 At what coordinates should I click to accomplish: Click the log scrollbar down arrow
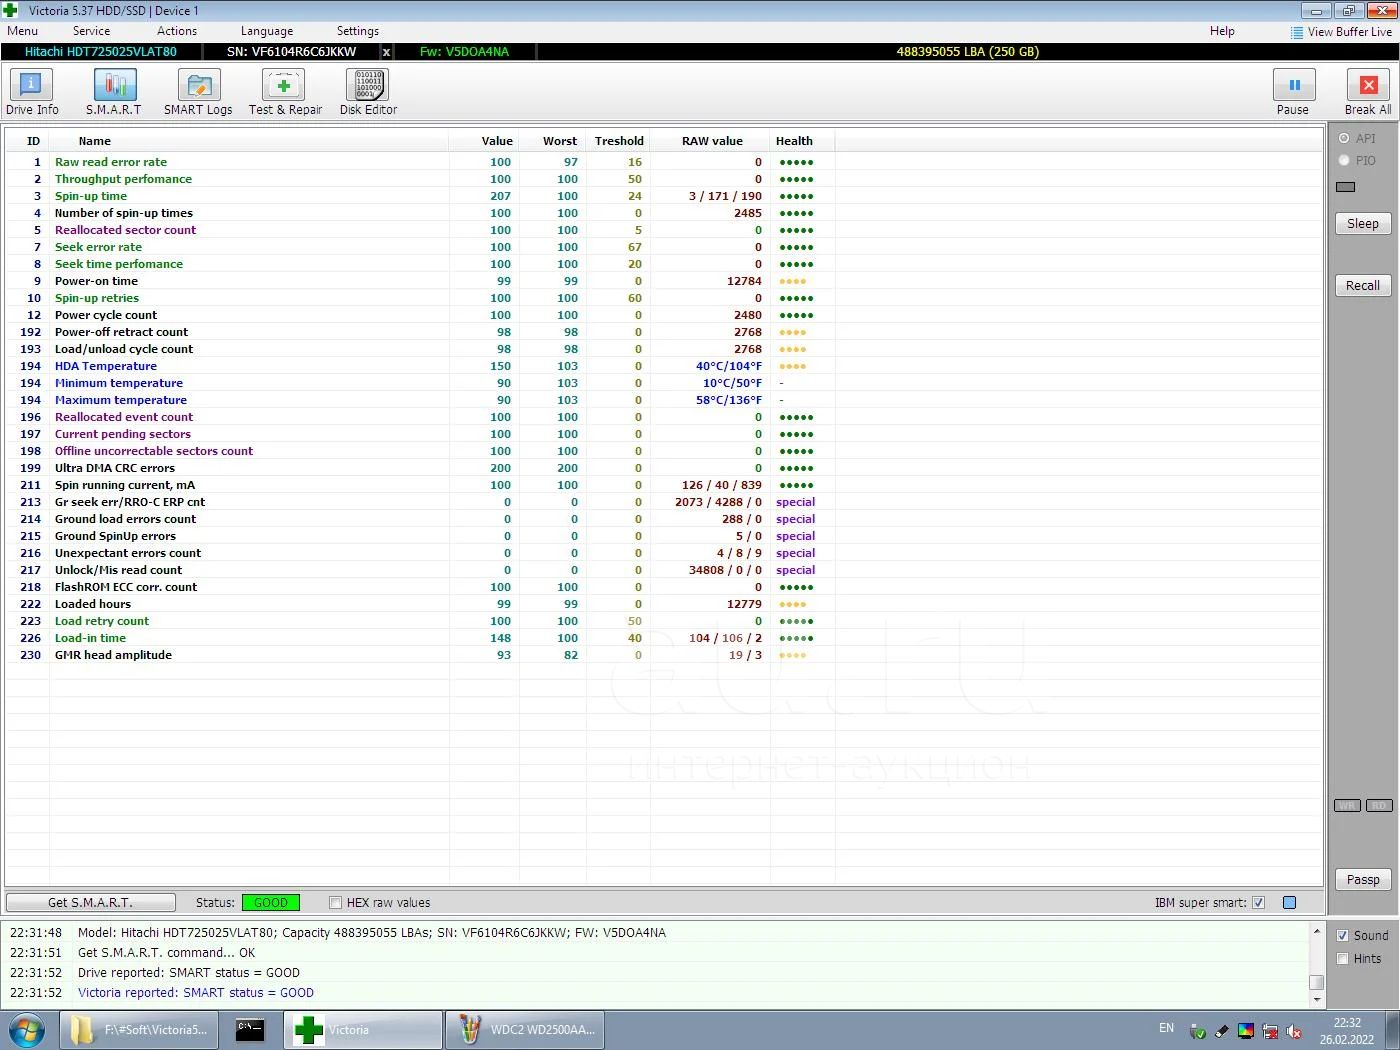point(1316,1000)
